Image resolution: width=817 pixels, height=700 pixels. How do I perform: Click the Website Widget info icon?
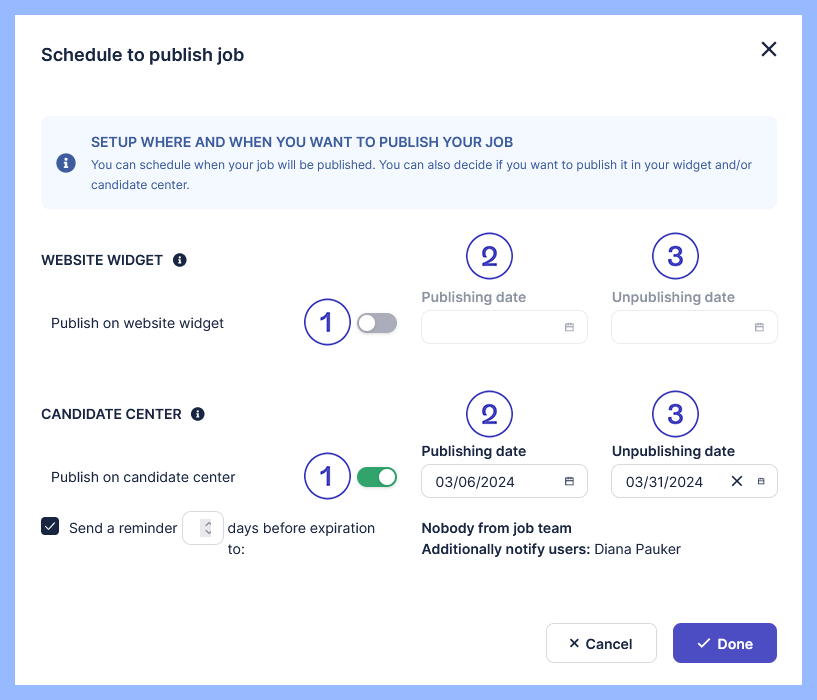(180, 260)
